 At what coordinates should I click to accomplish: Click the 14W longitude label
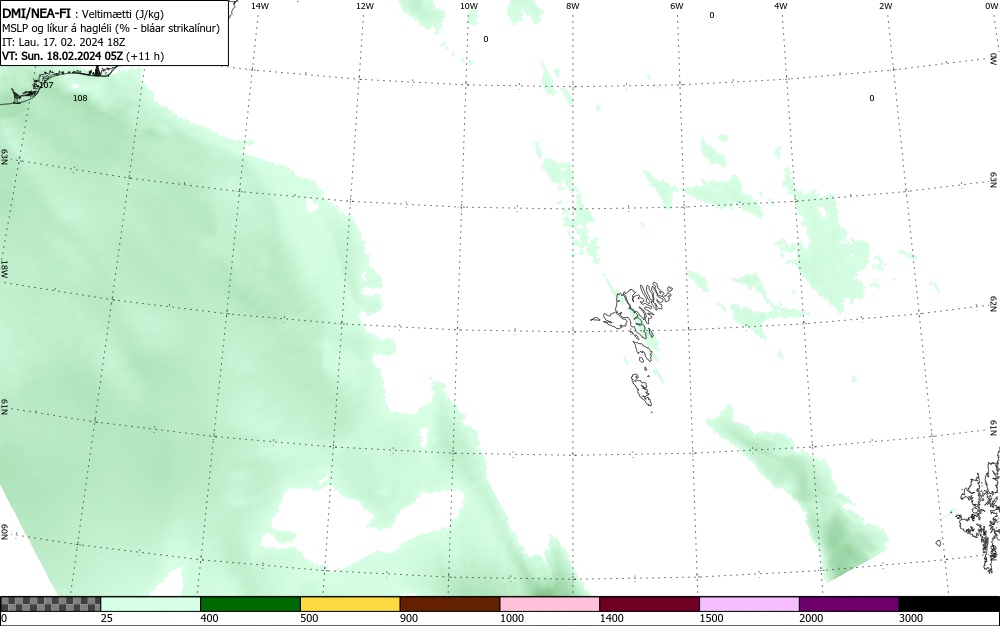260,6
